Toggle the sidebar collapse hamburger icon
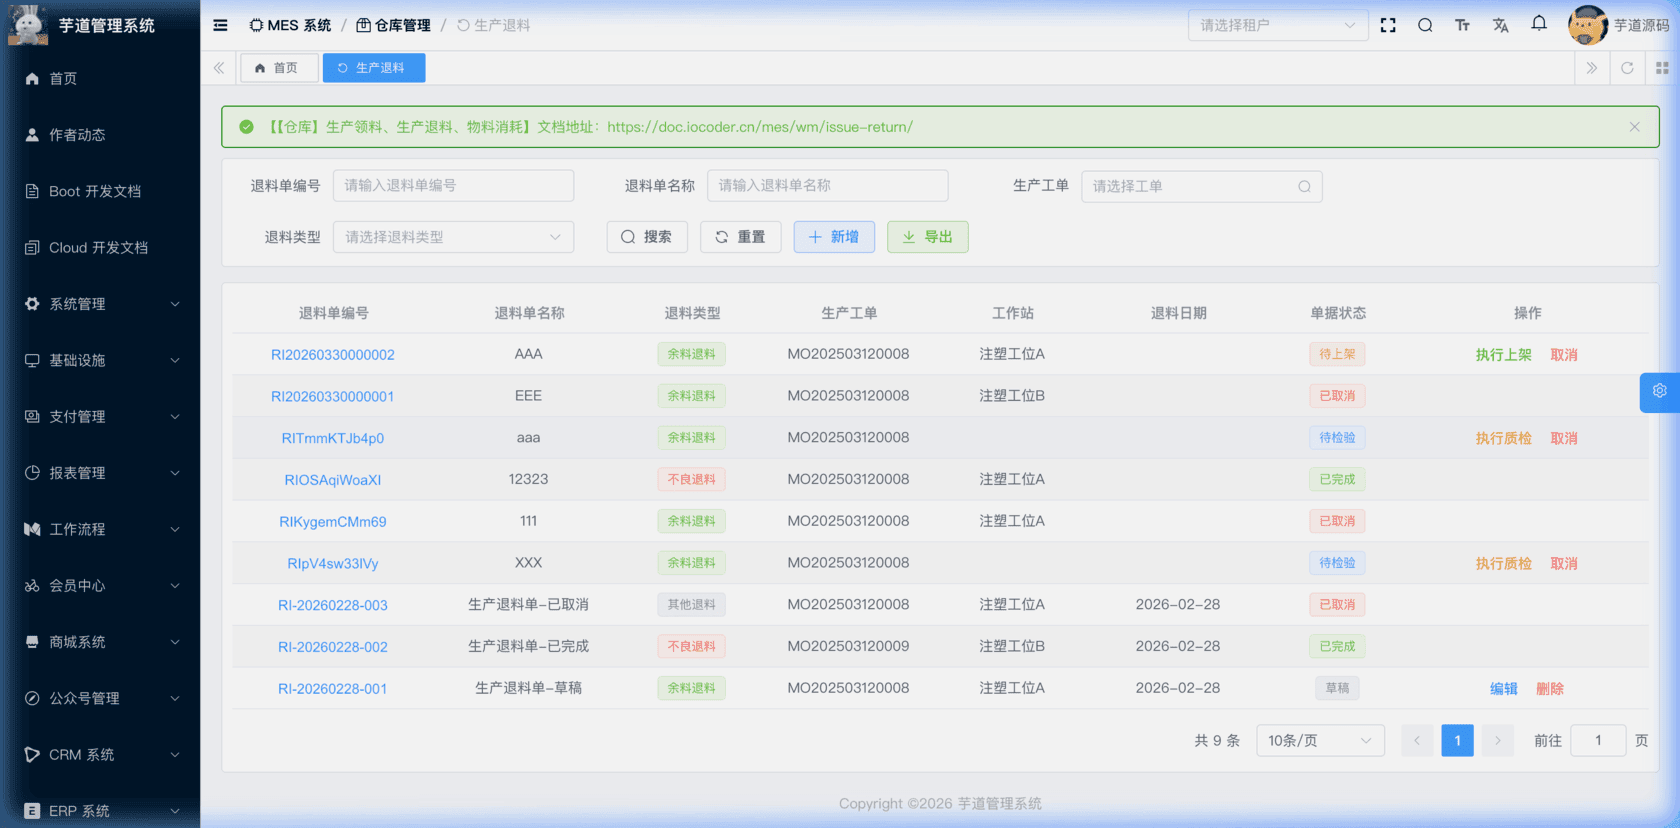 [220, 25]
